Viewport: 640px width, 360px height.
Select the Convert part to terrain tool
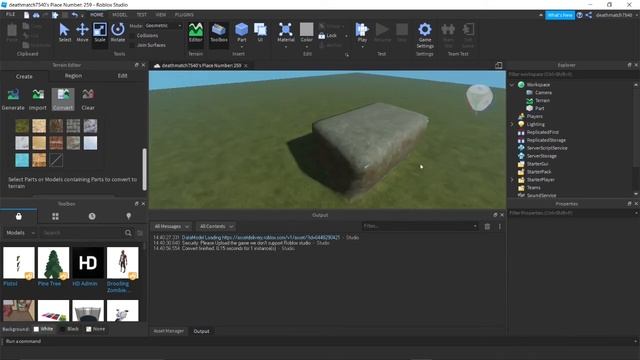tap(63, 100)
